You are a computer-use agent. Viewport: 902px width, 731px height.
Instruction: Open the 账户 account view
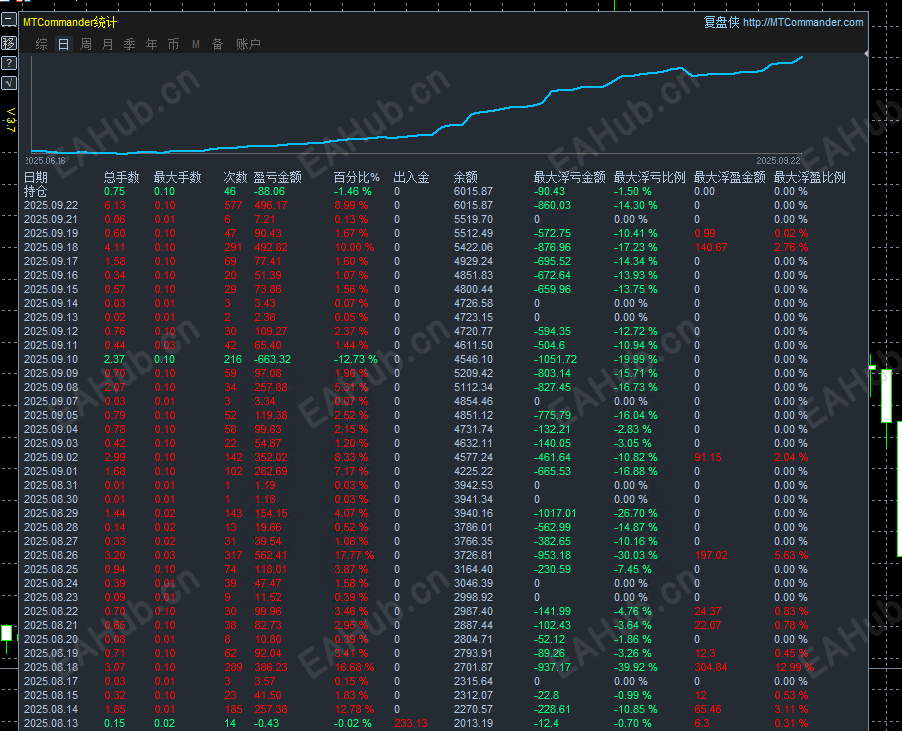[x=247, y=44]
